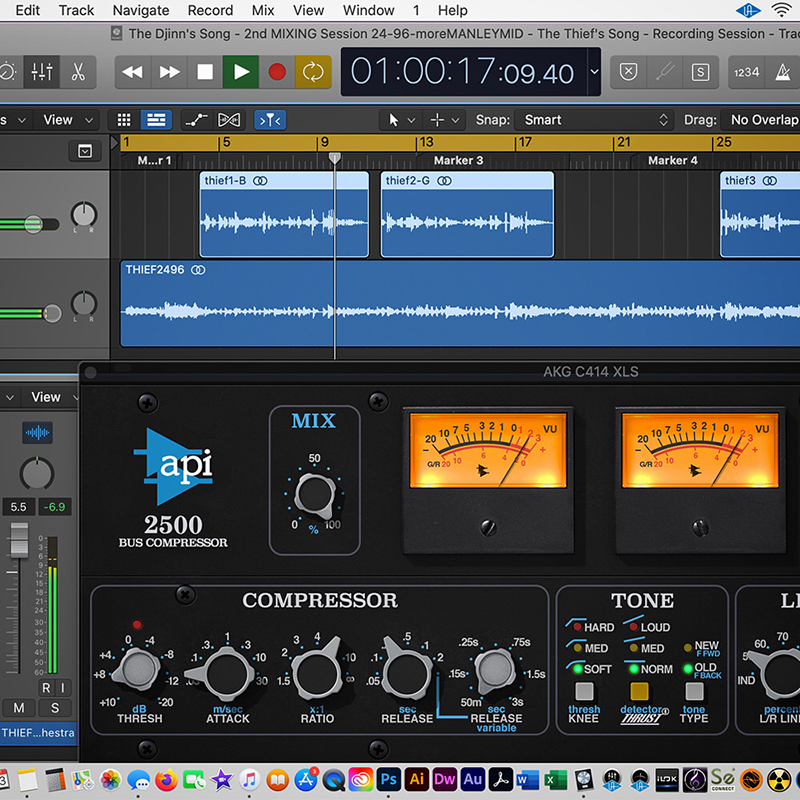
Task: Open the pointer tool dropdown
Action: tap(401, 120)
